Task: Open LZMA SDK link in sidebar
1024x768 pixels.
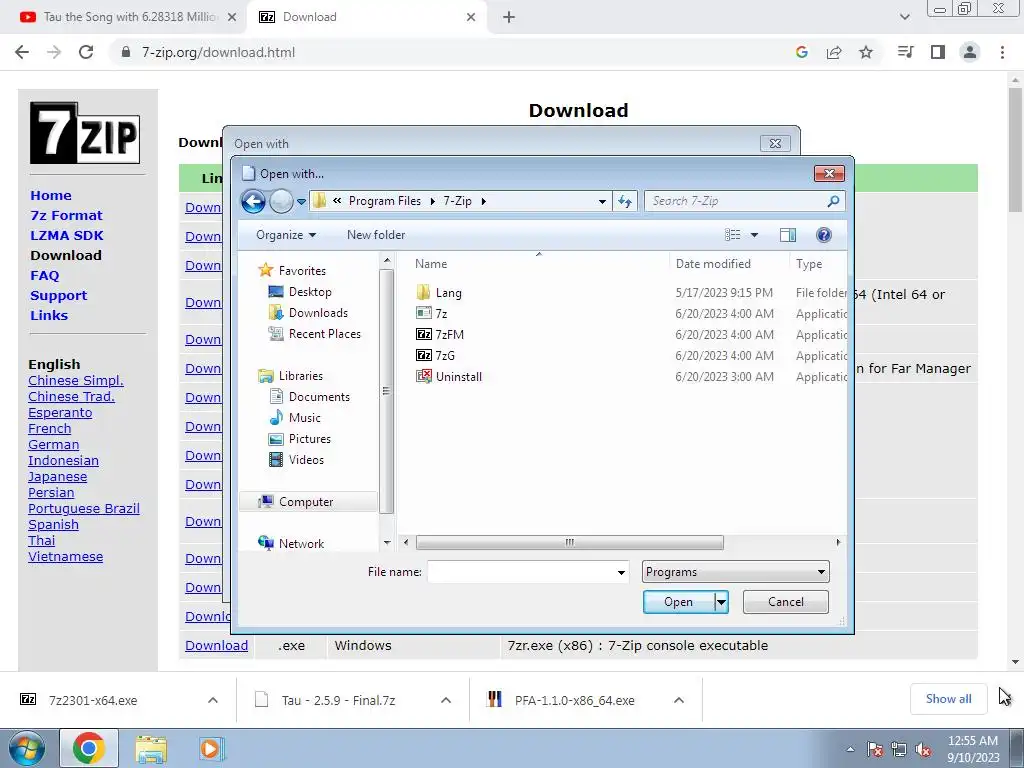Action: pos(67,236)
